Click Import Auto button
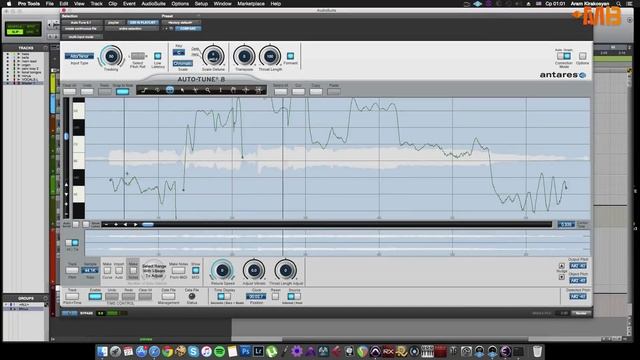 tap(119, 270)
